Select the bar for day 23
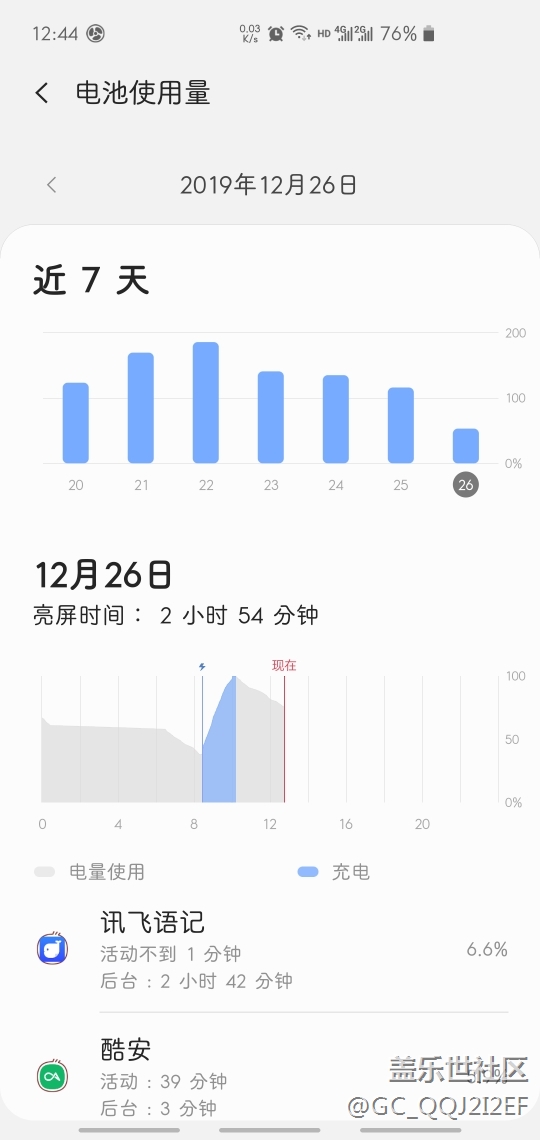The height and width of the screenshot is (1140, 540). (x=271, y=417)
